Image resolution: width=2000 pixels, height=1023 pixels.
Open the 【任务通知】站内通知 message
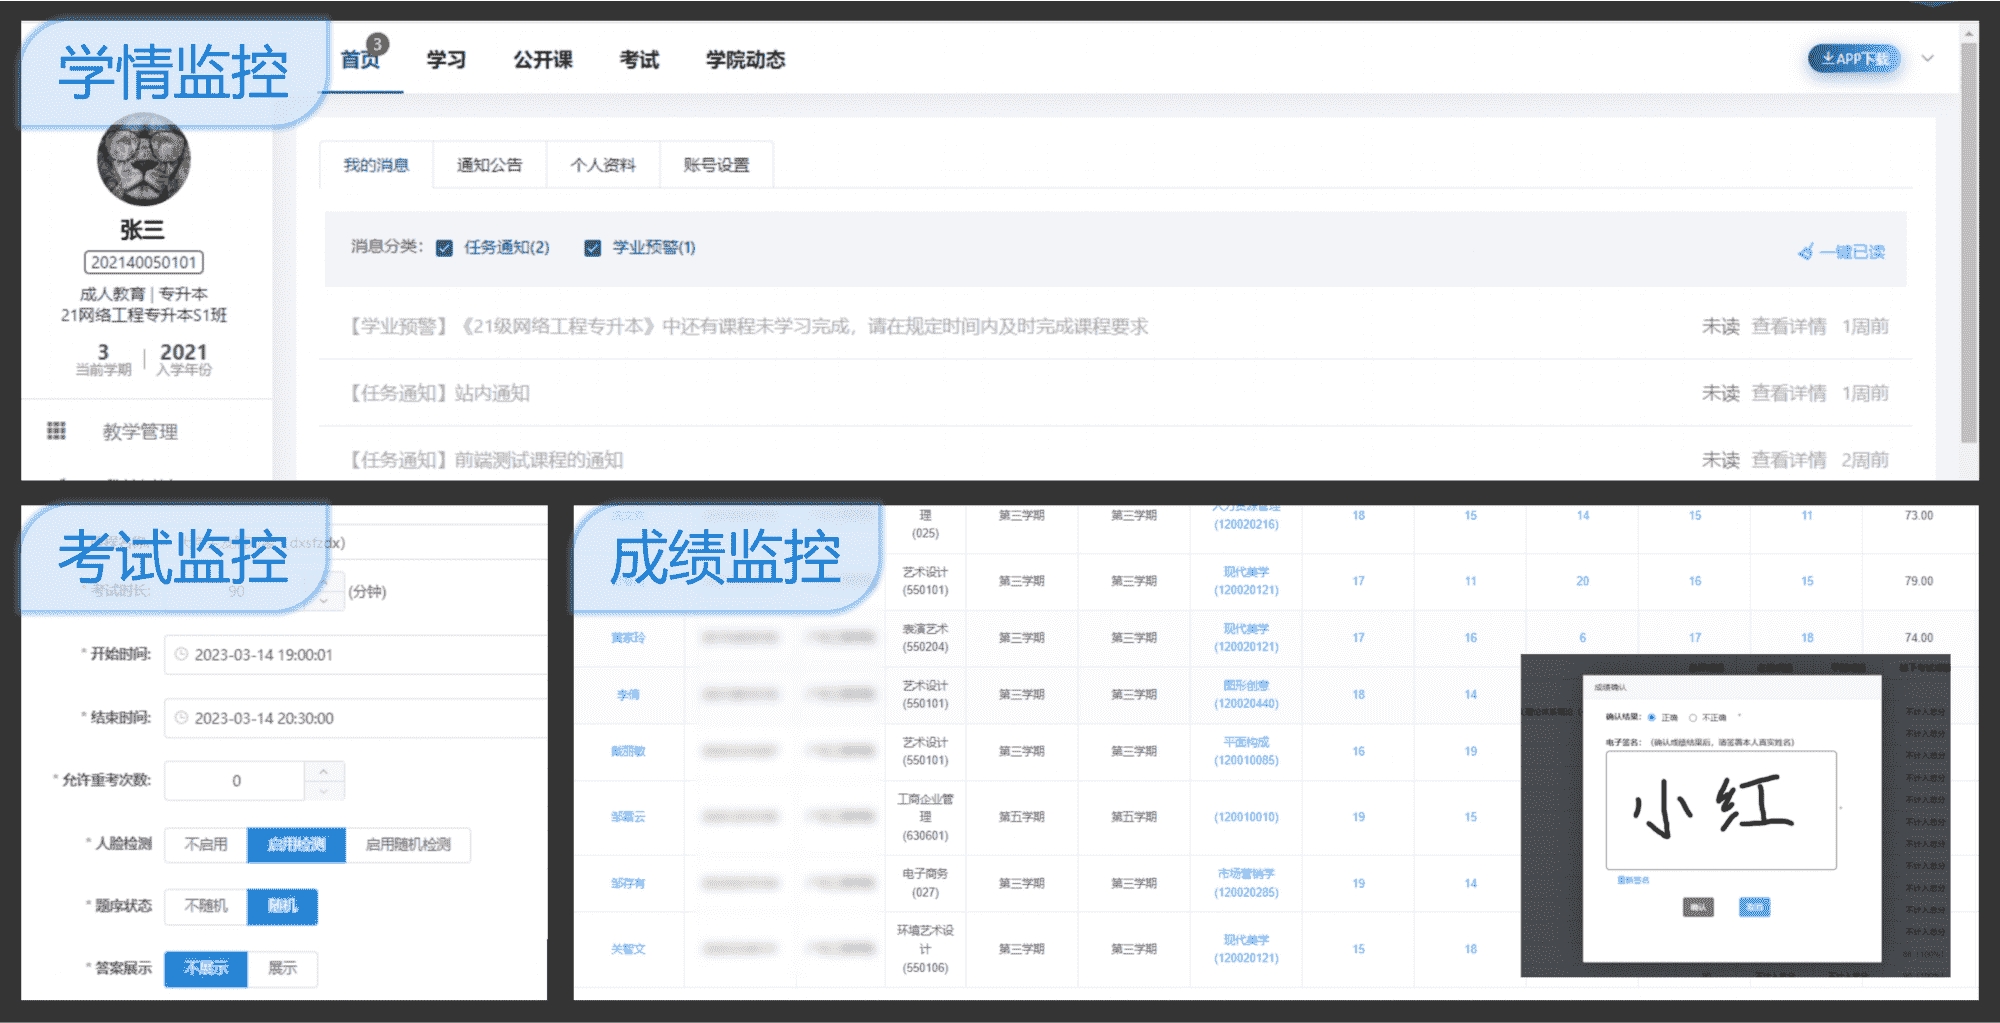coord(439,393)
